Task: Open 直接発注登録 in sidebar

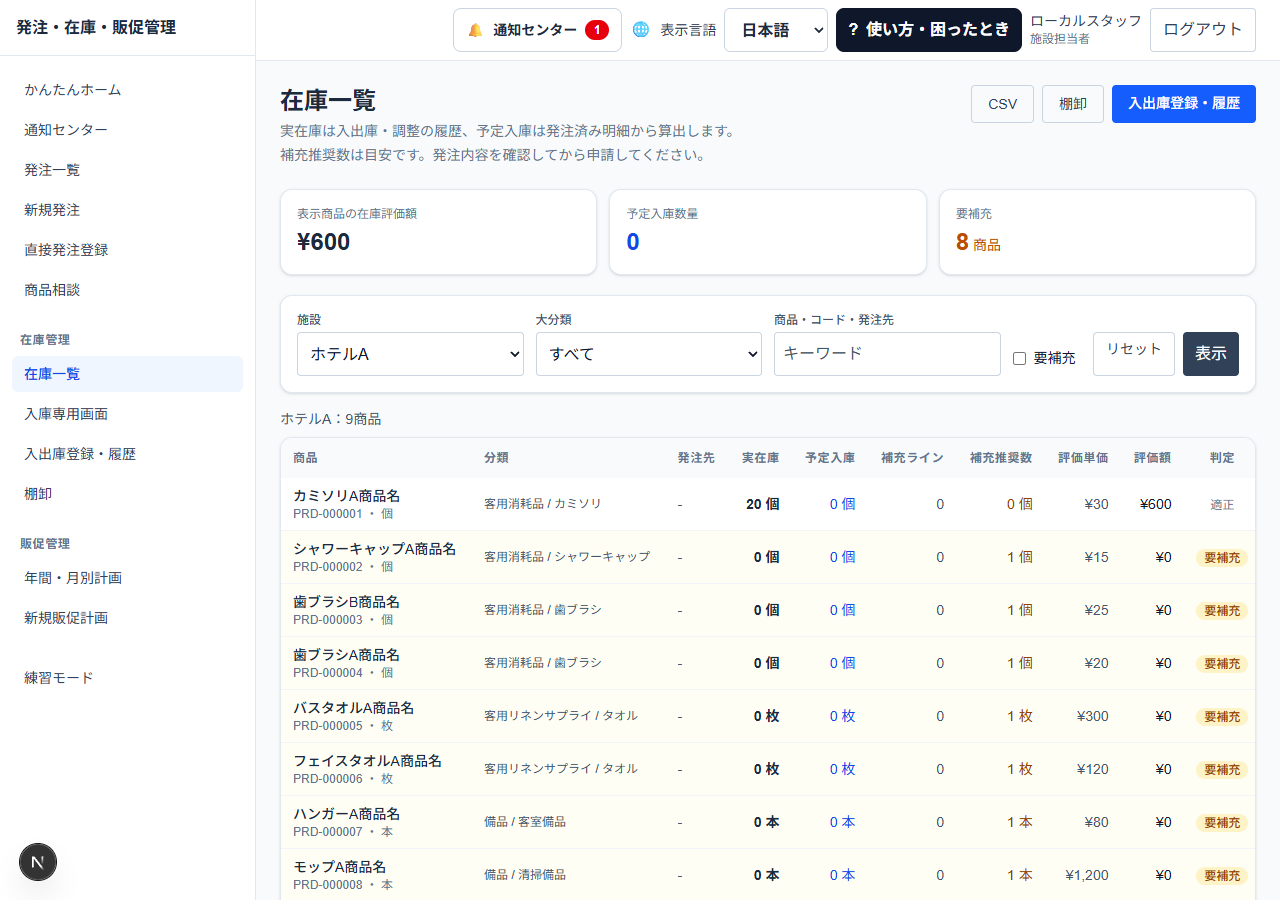Action: tap(127, 250)
